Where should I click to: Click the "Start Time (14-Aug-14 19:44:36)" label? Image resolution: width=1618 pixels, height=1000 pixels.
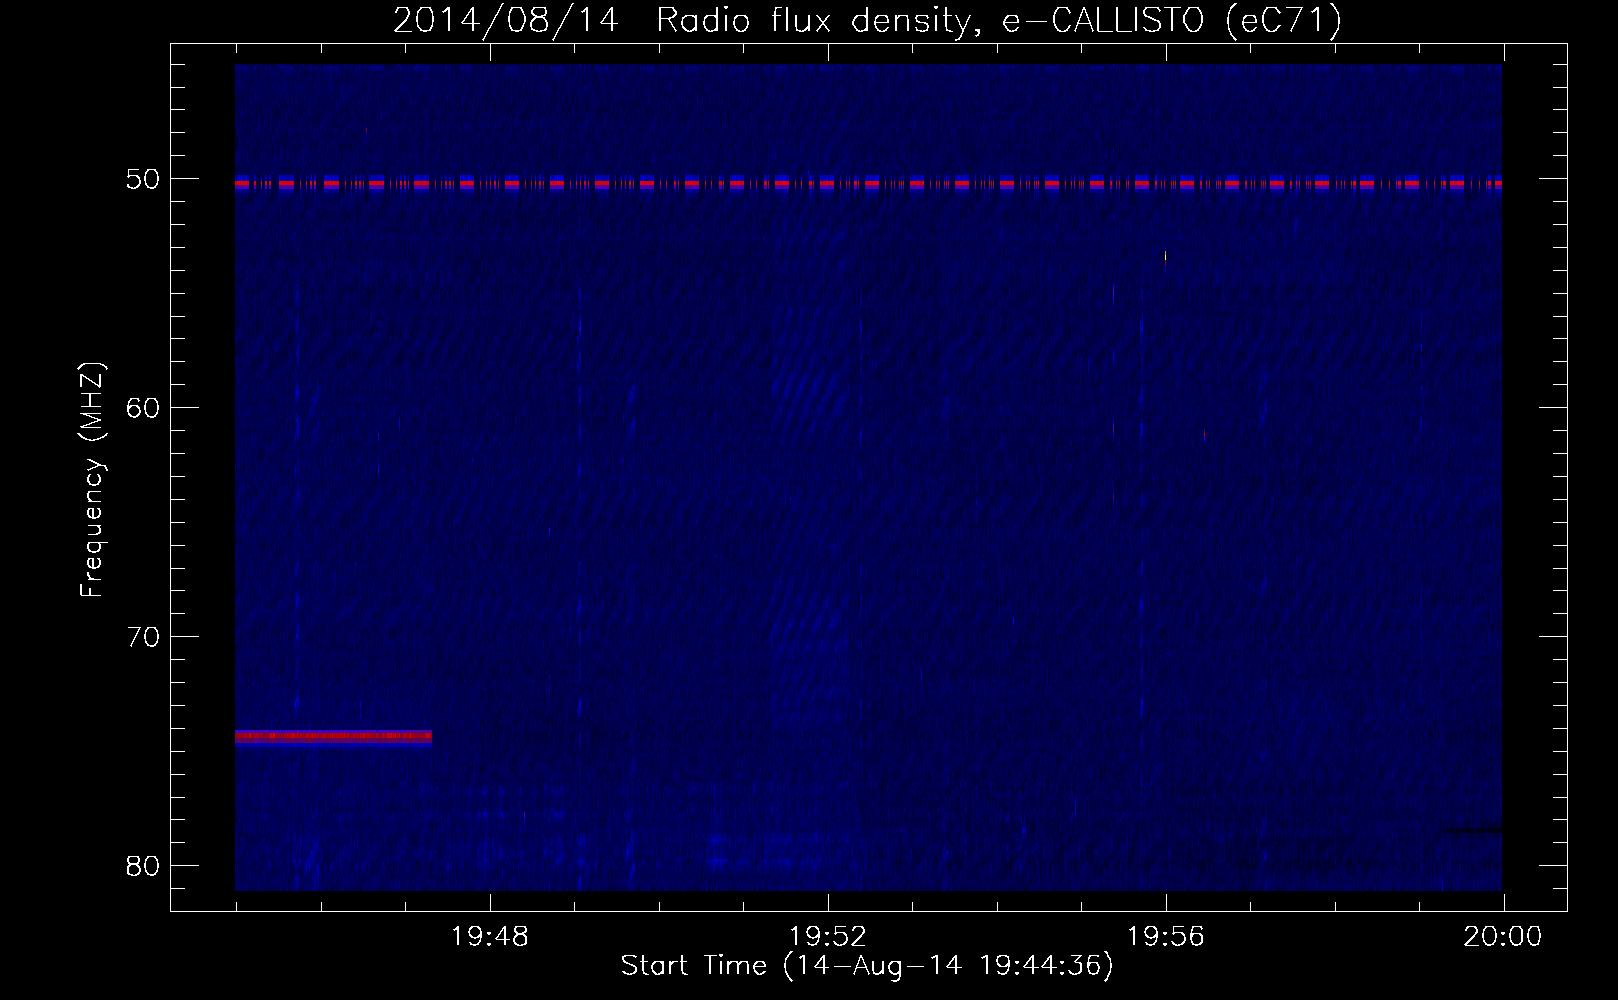pyautogui.click(x=867, y=966)
